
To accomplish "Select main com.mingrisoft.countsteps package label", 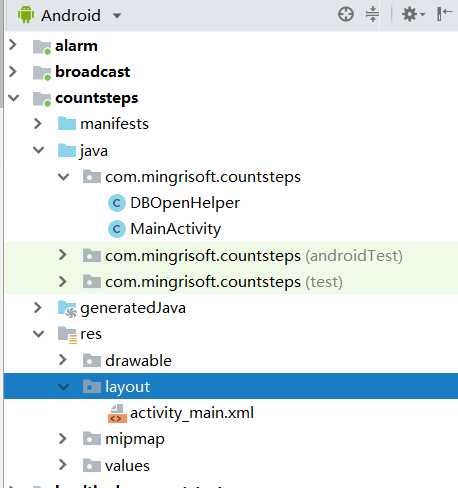I will click(203, 178).
